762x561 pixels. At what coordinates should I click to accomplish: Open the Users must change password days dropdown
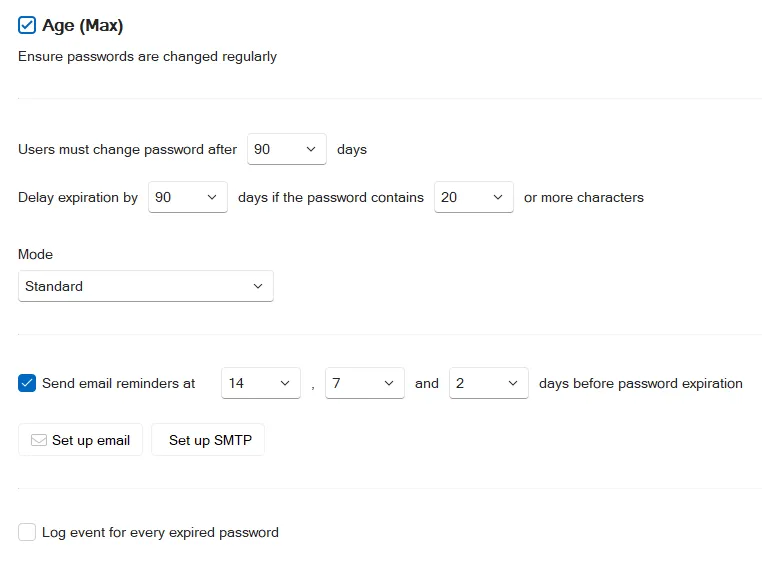tap(287, 149)
